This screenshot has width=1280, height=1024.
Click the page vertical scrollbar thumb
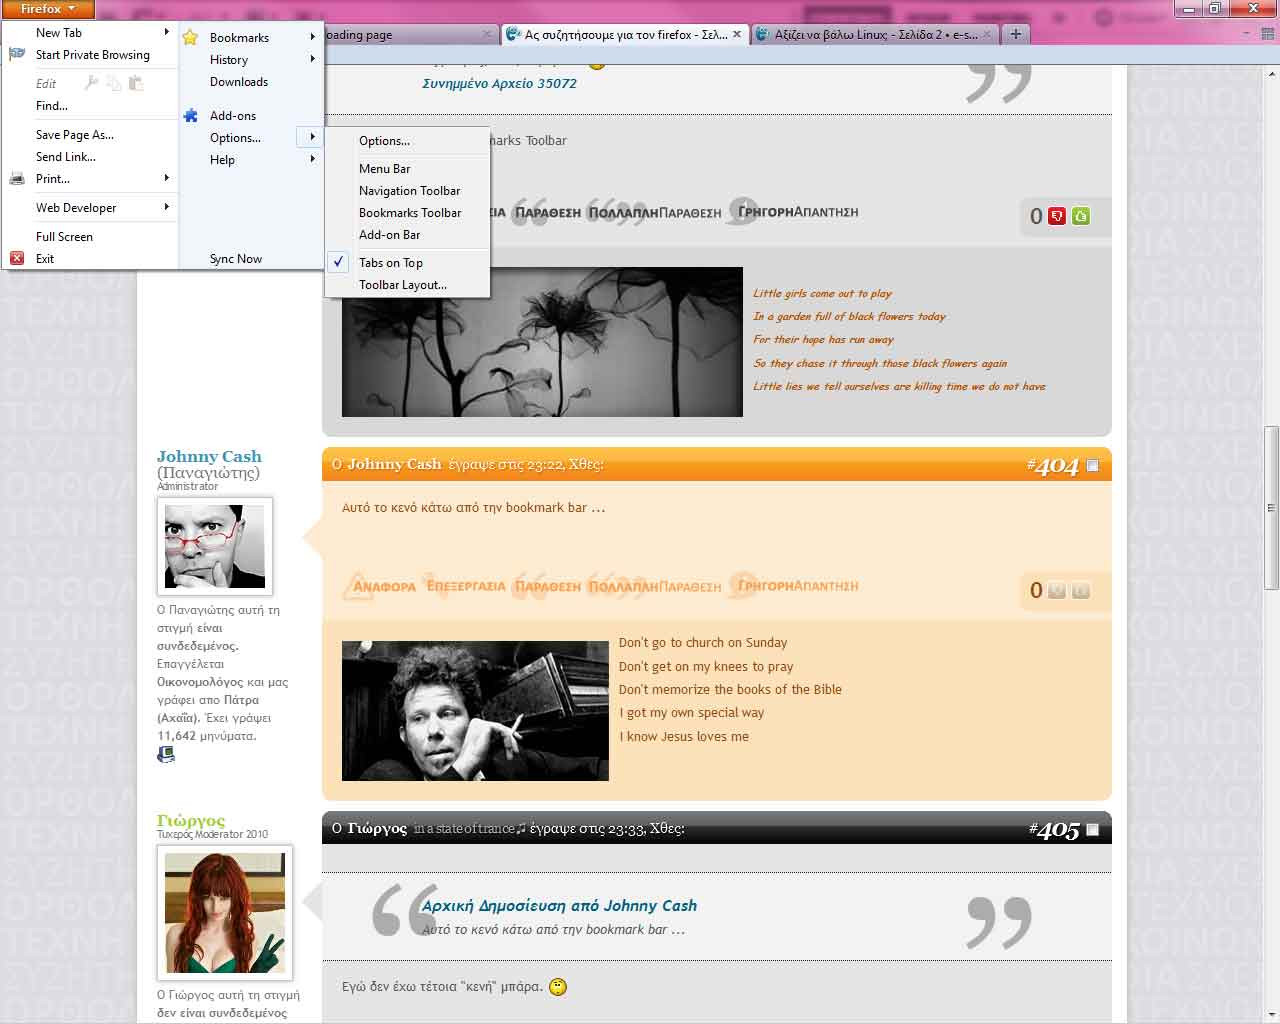[x=1271, y=508]
